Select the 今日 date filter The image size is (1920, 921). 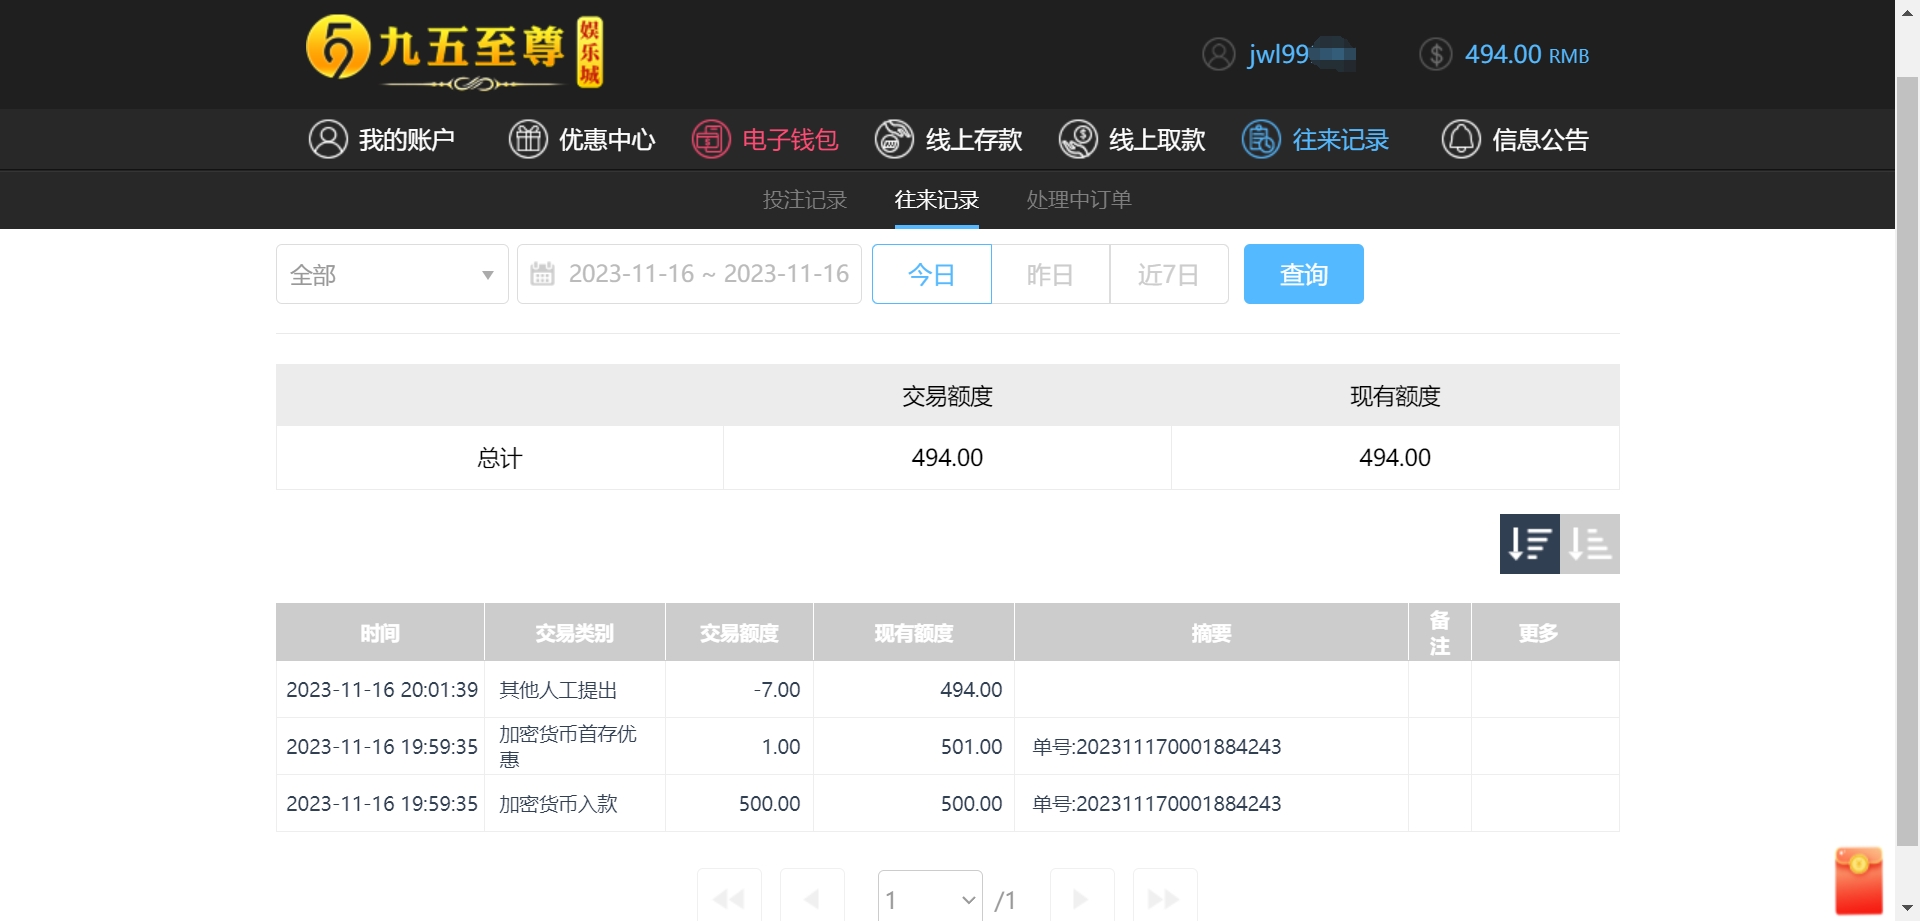point(931,274)
